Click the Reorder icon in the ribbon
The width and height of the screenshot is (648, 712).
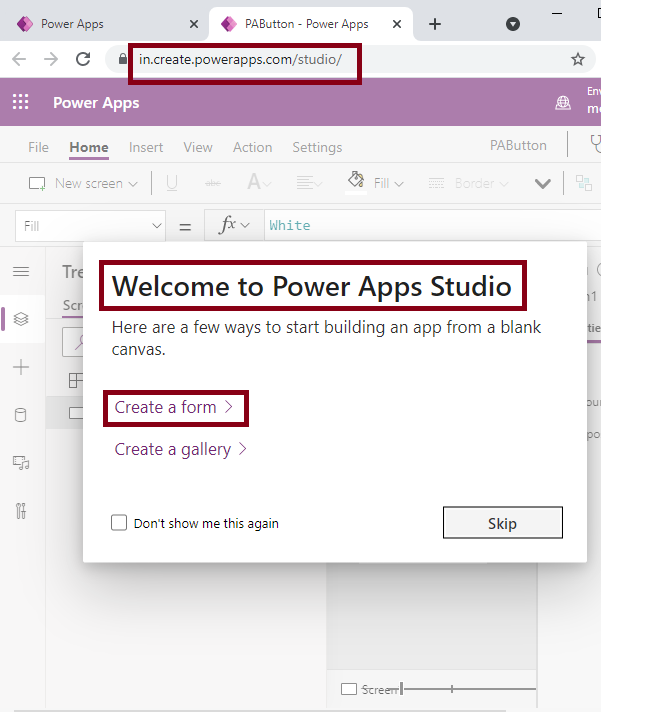584,183
